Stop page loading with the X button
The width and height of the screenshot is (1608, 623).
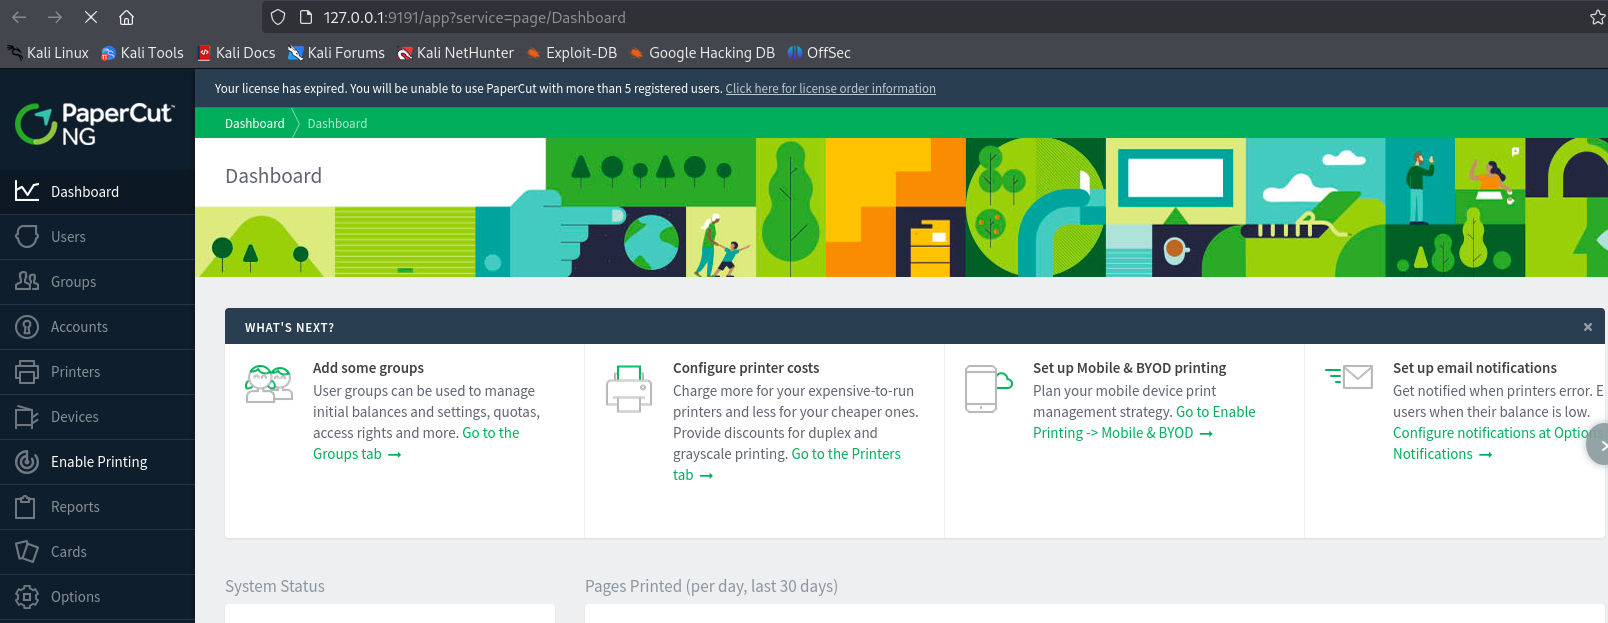[90, 17]
